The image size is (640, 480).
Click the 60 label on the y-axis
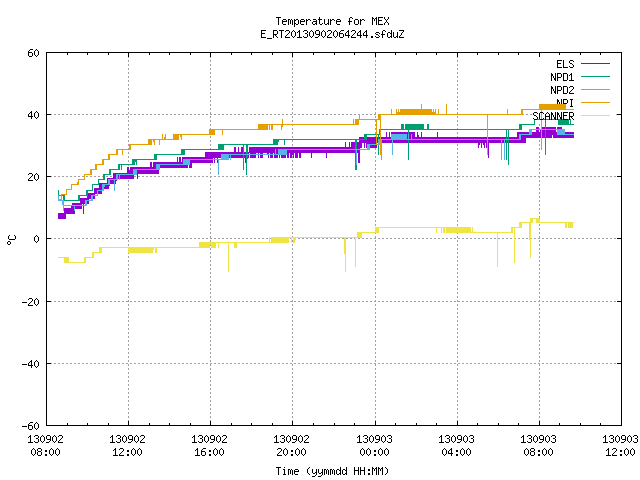pyautogui.click(x=33, y=53)
